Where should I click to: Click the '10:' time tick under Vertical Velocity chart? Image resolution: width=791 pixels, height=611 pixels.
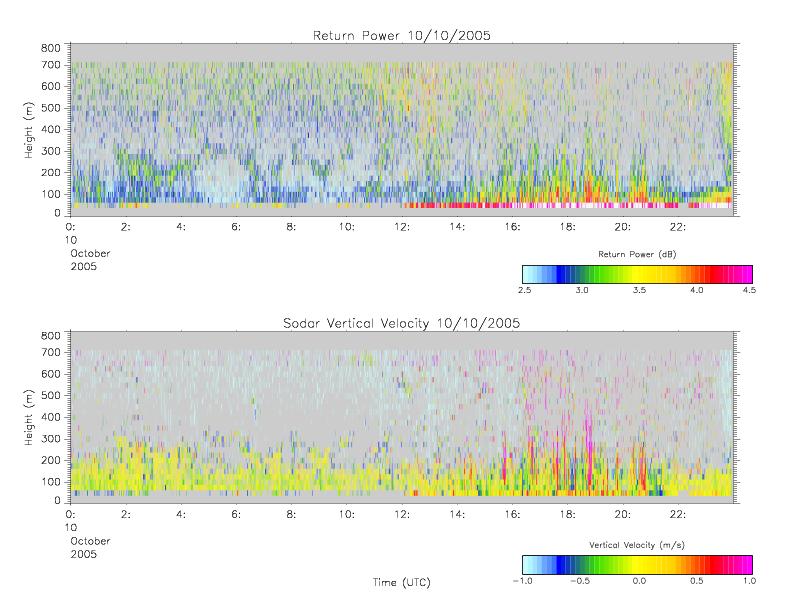coord(347,515)
